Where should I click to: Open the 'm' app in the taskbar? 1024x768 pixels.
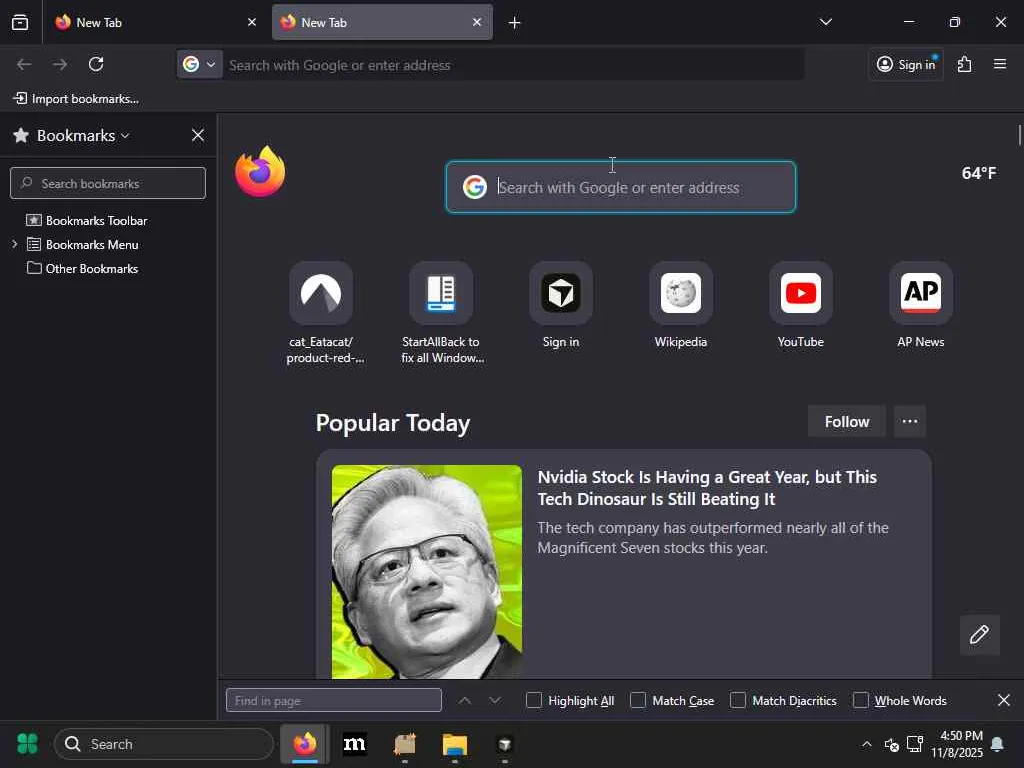[x=355, y=744]
